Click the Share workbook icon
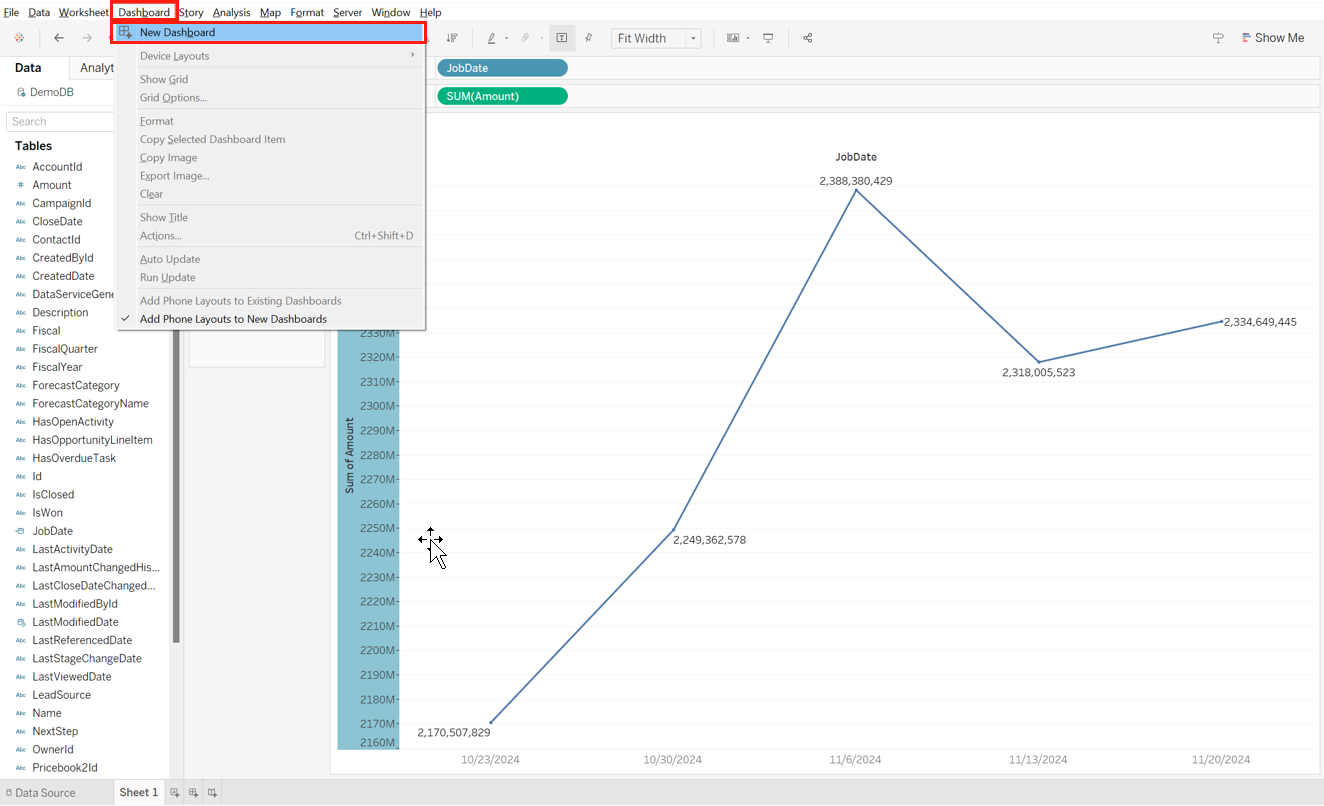 [x=807, y=37]
